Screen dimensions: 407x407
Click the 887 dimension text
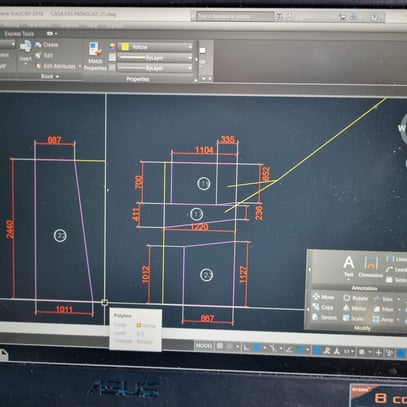tap(207, 318)
